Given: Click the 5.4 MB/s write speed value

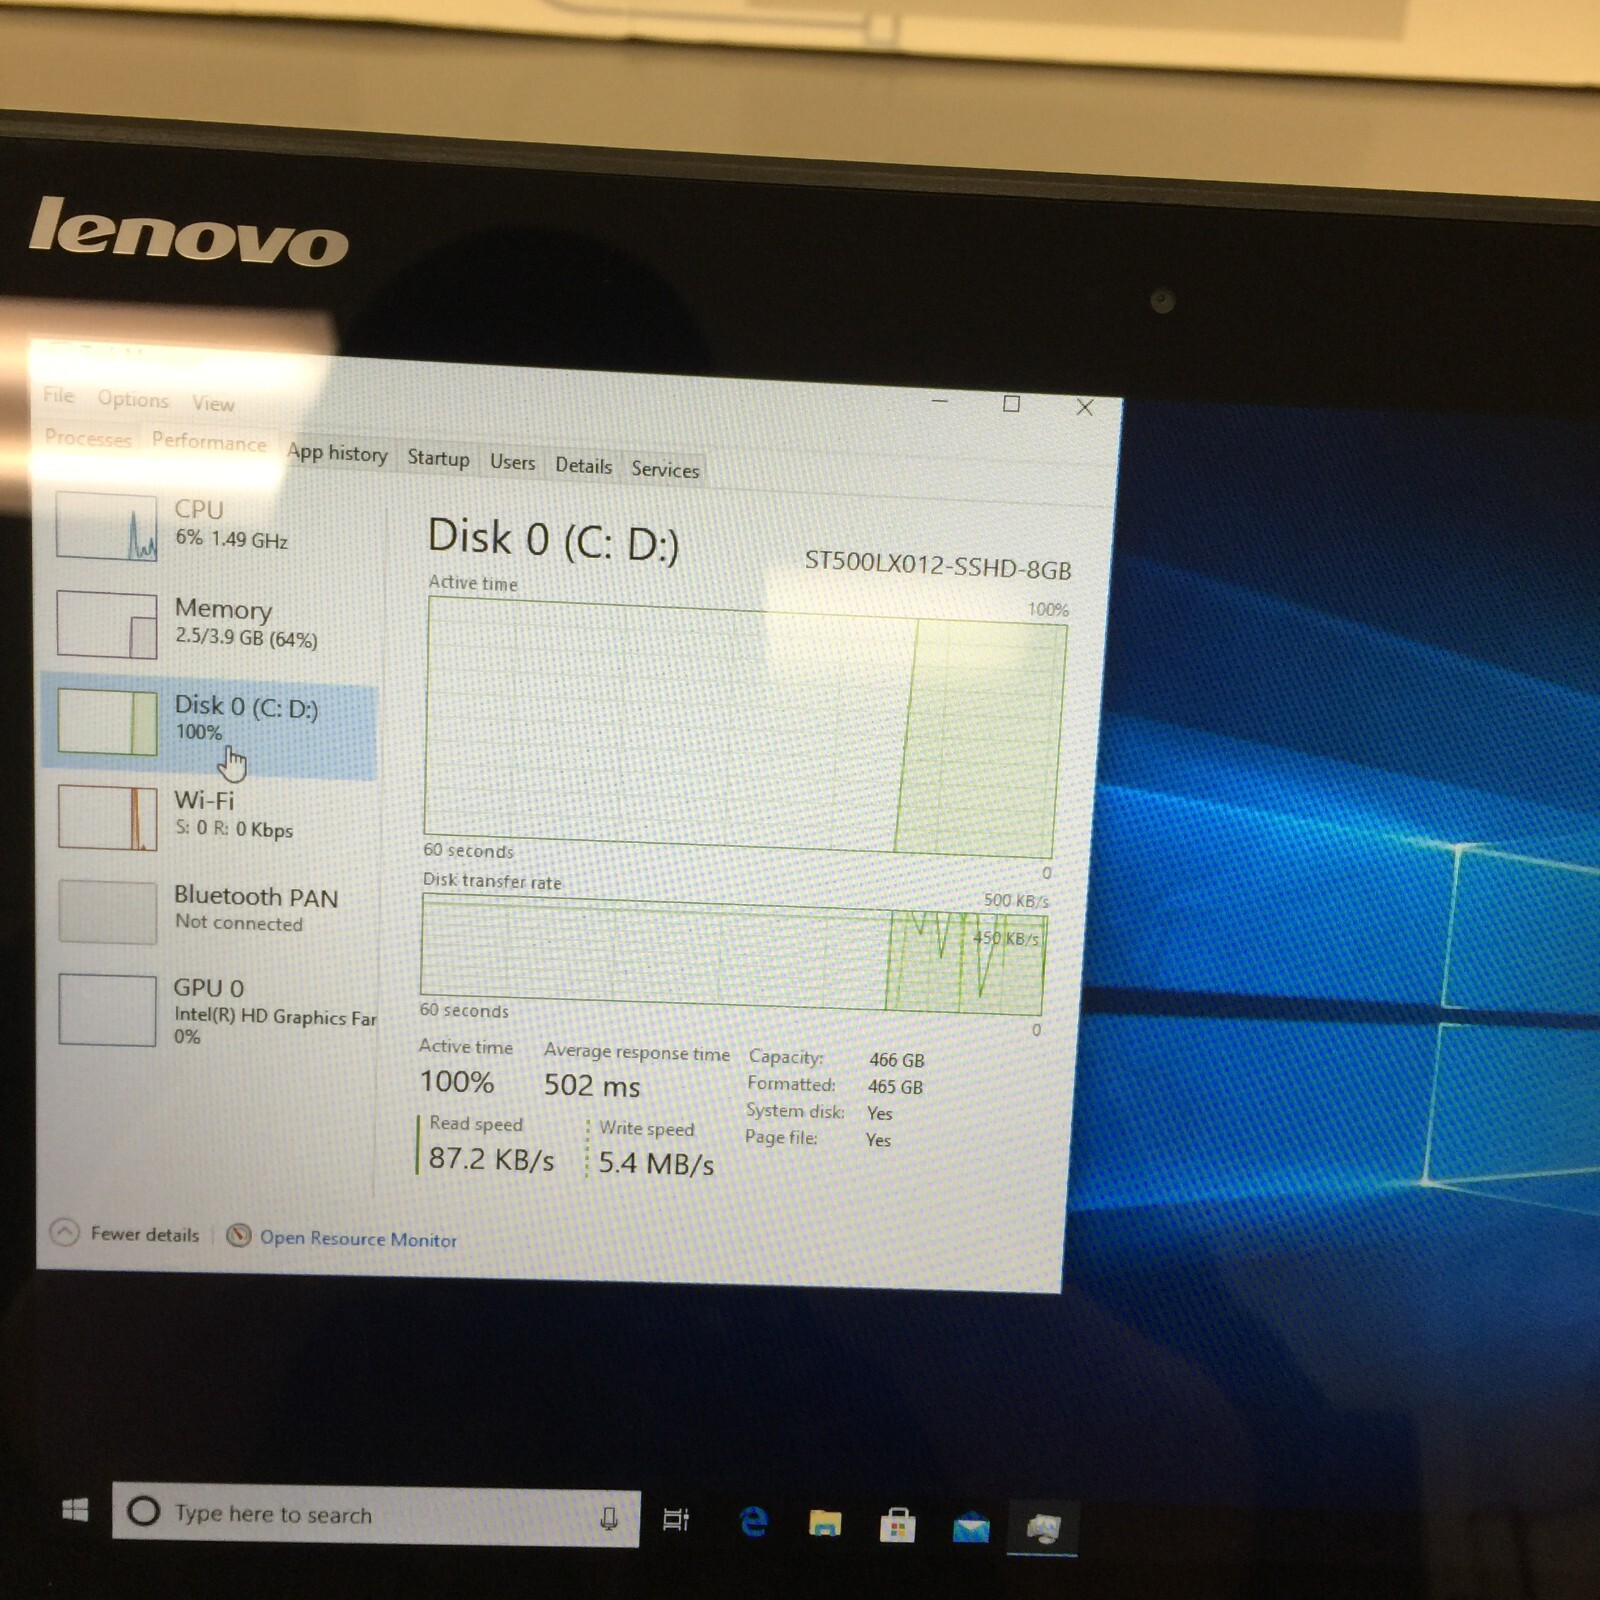Looking at the screenshot, I should click(x=656, y=1163).
